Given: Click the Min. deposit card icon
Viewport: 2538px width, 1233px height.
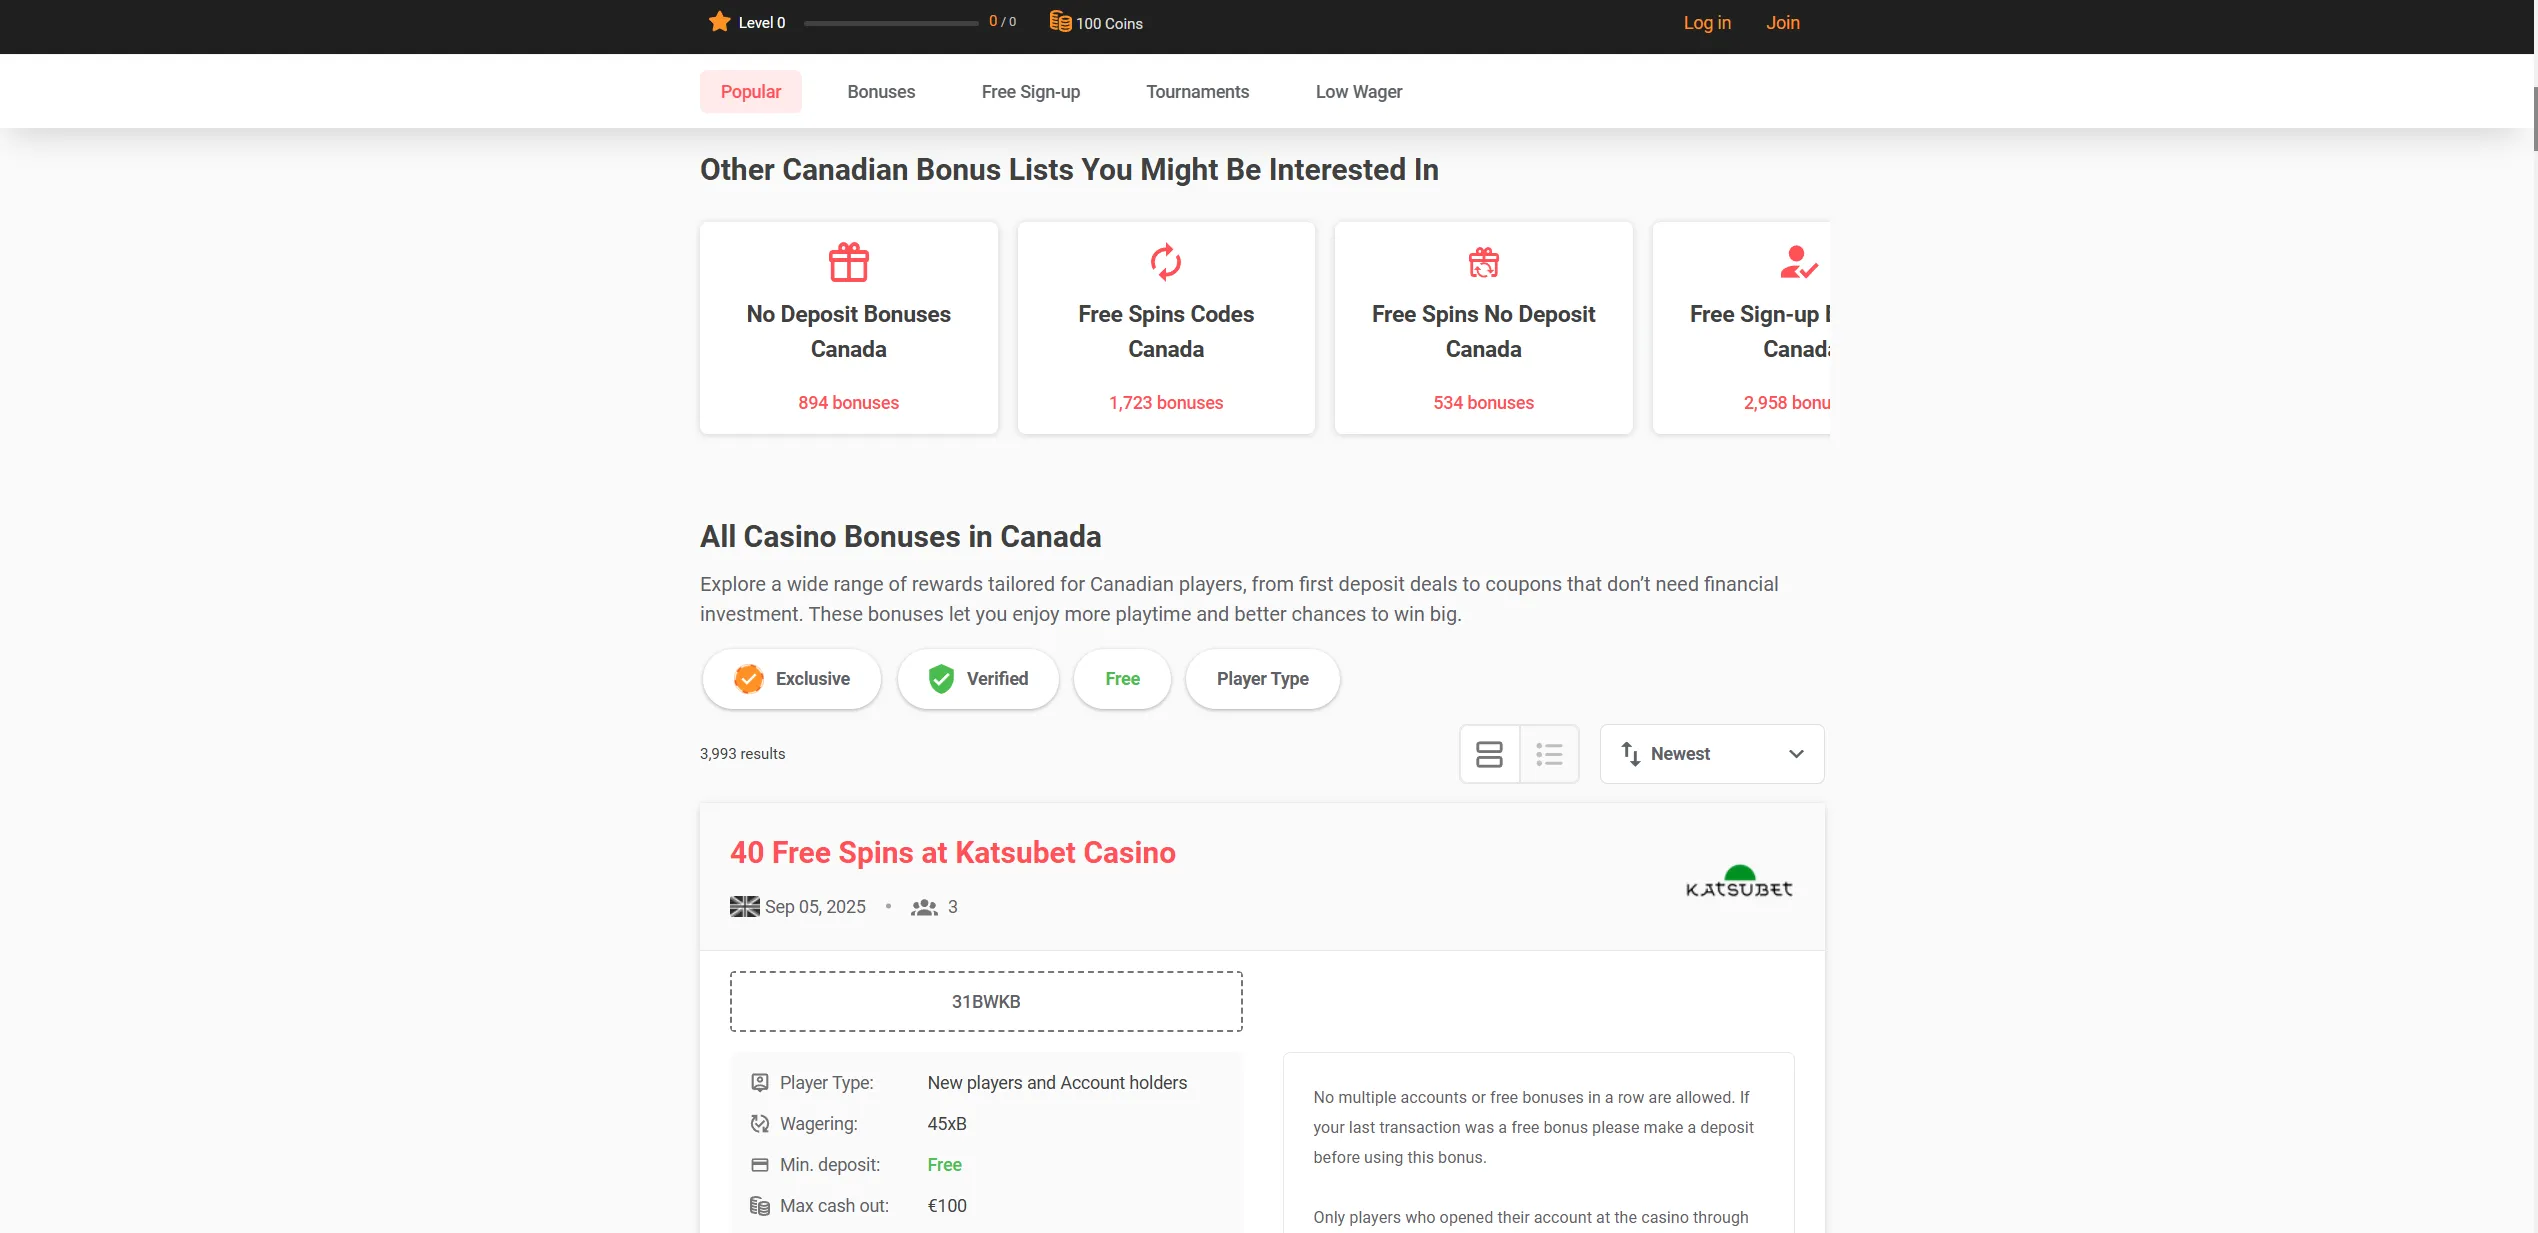Looking at the screenshot, I should (x=760, y=1165).
